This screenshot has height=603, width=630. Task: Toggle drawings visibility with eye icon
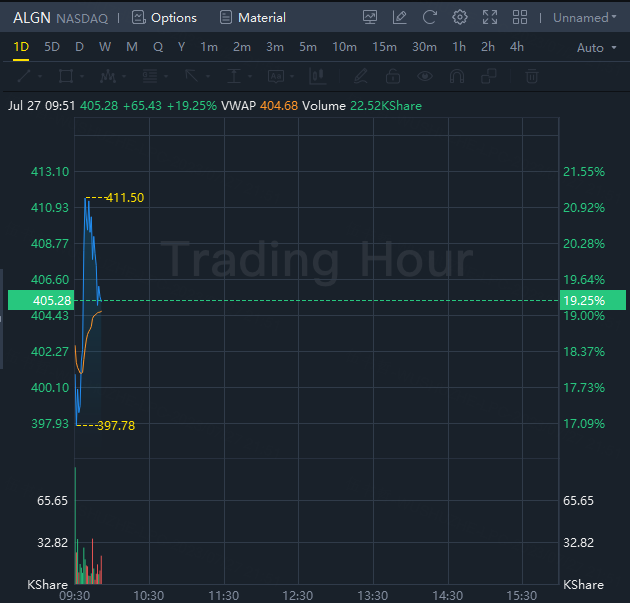pyautogui.click(x=425, y=76)
